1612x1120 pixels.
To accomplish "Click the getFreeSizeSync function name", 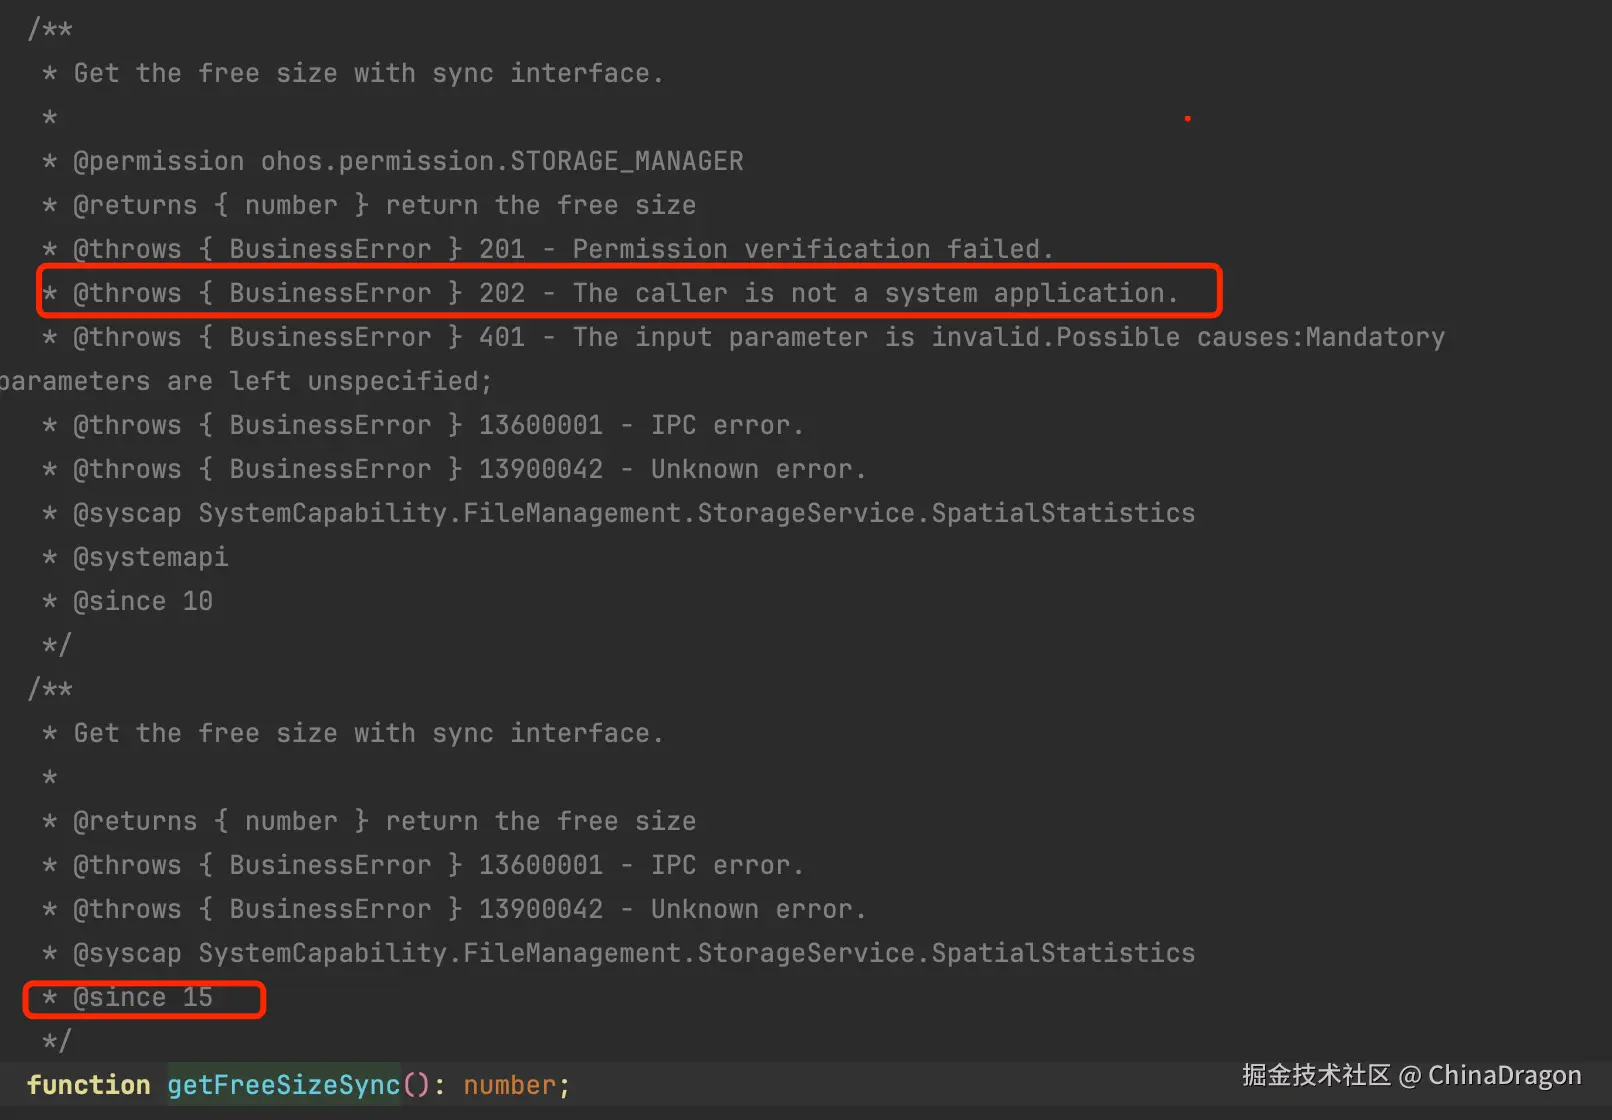I will [283, 1085].
